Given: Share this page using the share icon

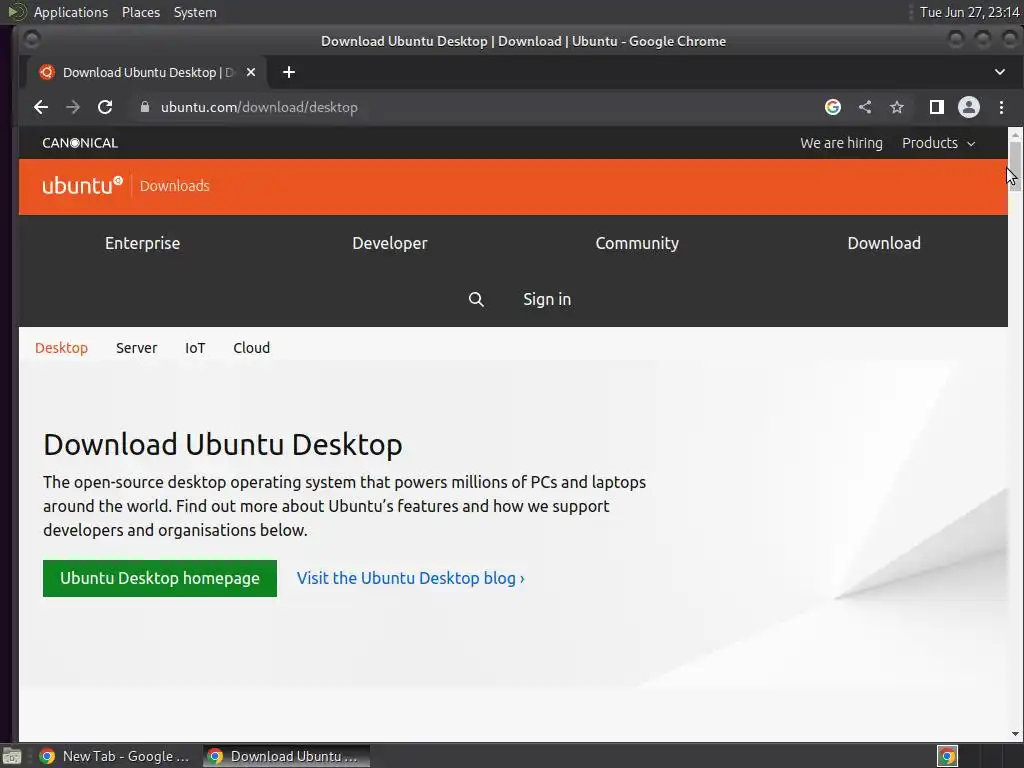Looking at the screenshot, I should pos(865,107).
